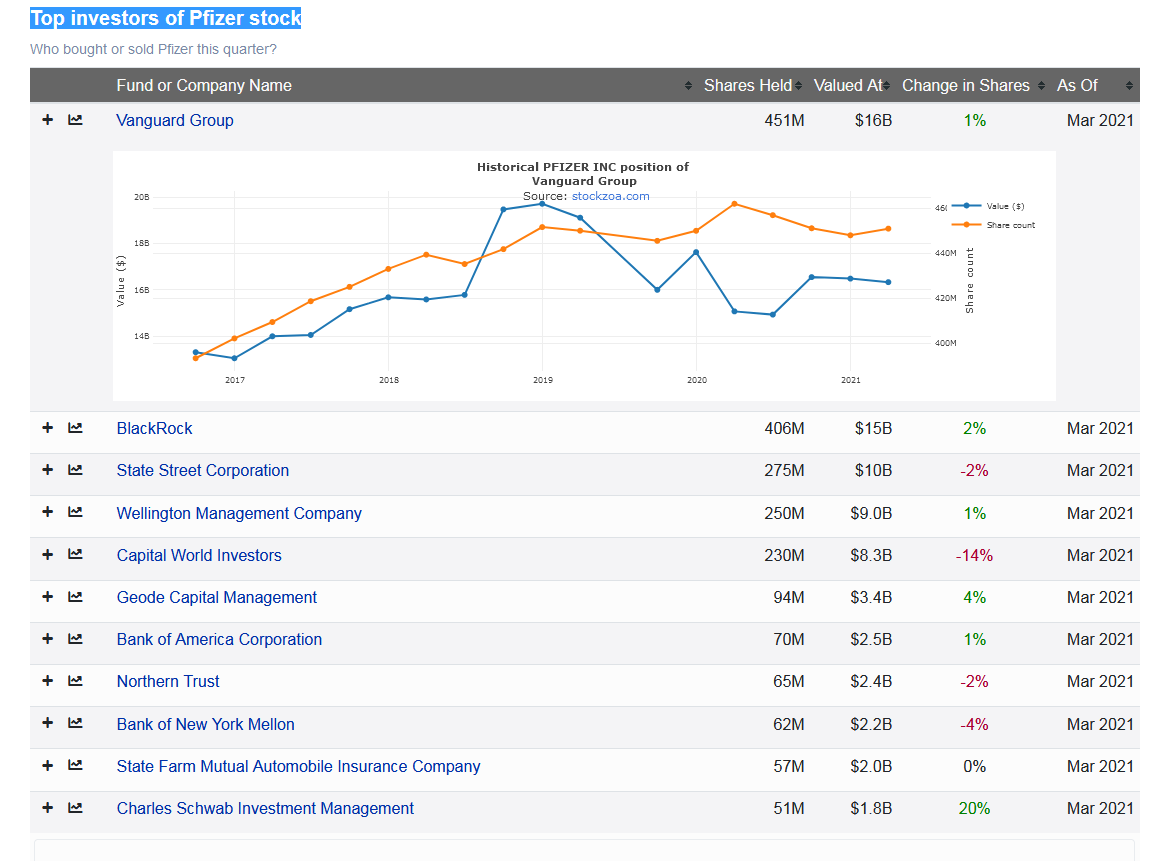Expand Bank of America Corporation plus icon
This screenshot has width=1161, height=861.
tap(47, 638)
